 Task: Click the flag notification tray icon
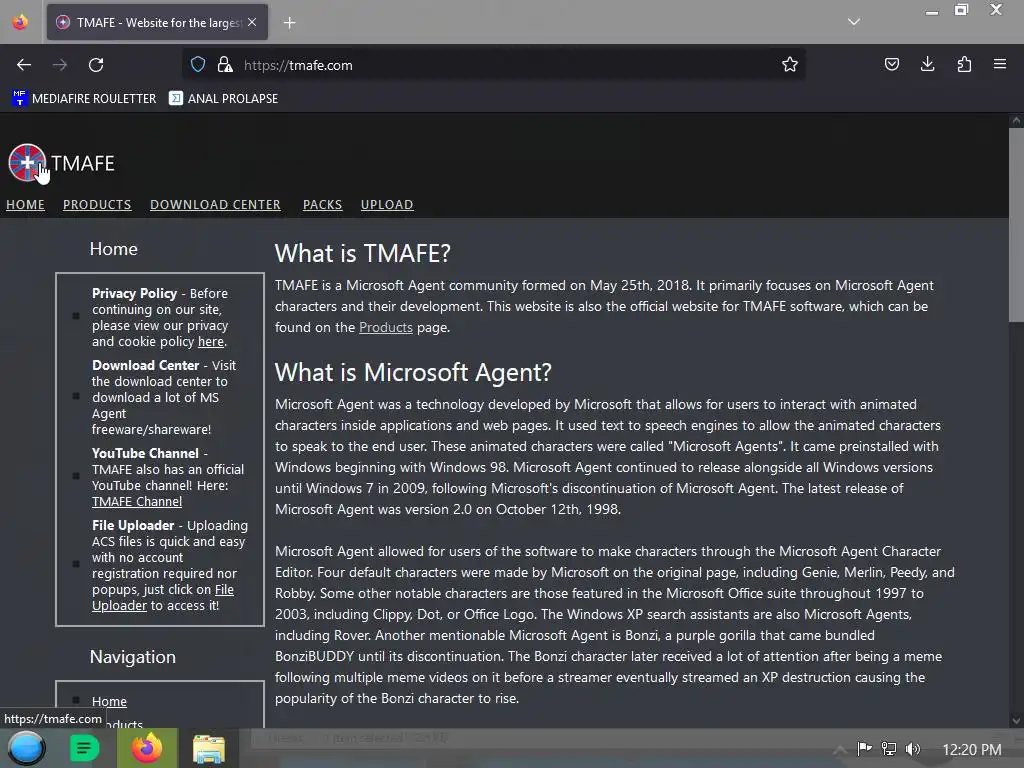pyautogui.click(x=864, y=748)
